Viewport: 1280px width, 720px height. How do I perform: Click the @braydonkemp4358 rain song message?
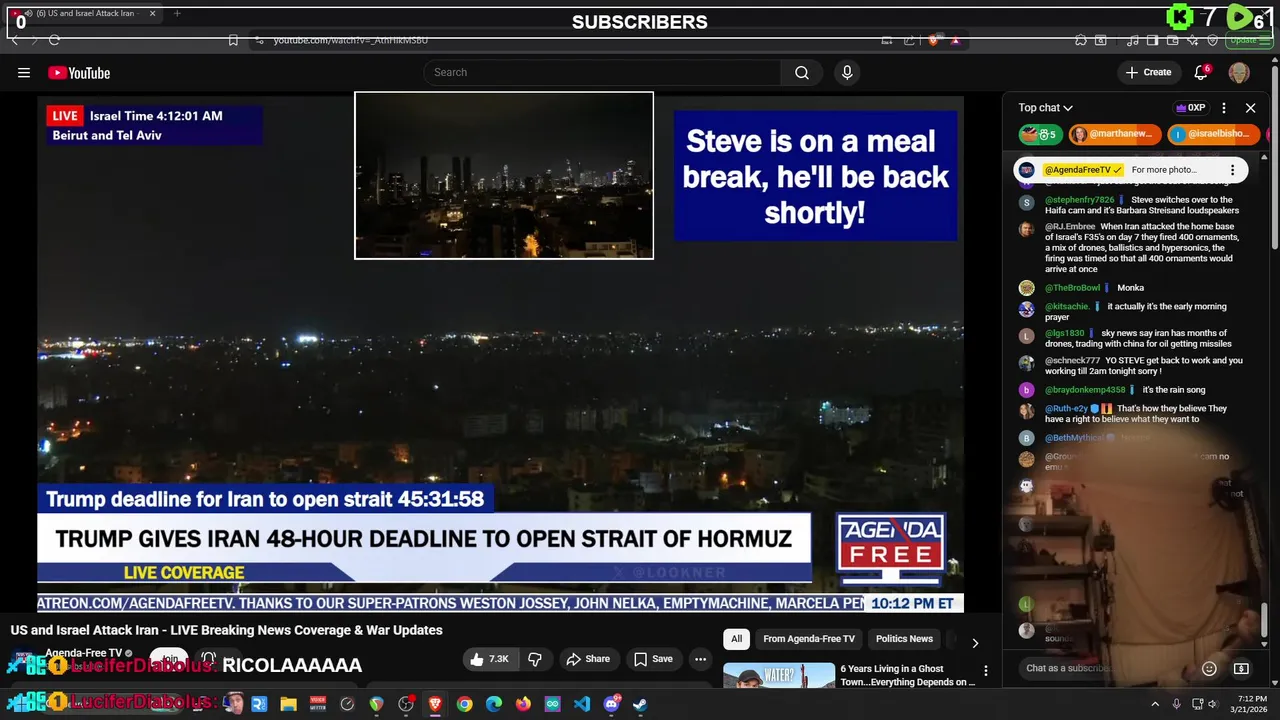click(x=1130, y=390)
